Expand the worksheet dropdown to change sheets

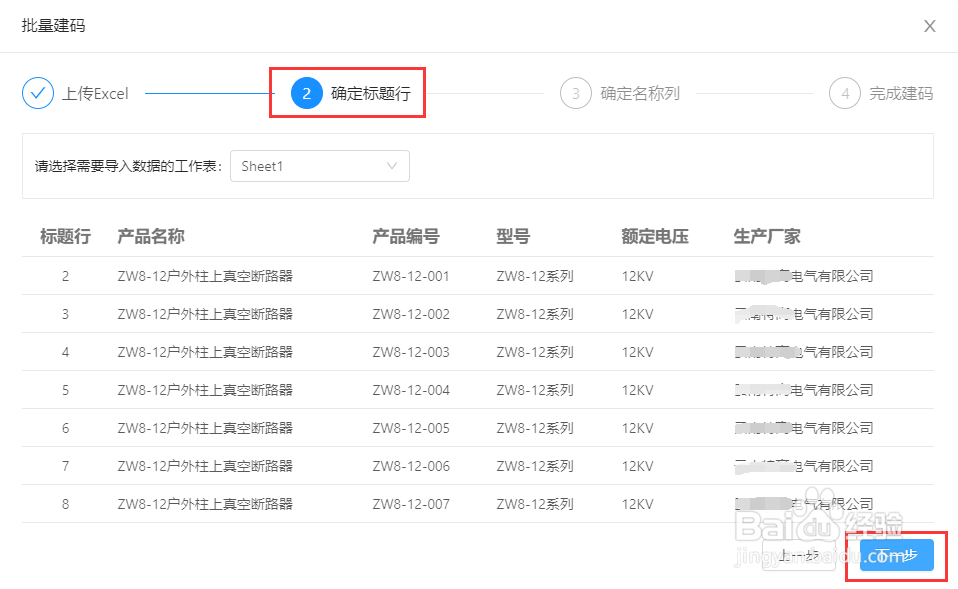click(x=320, y=166)
